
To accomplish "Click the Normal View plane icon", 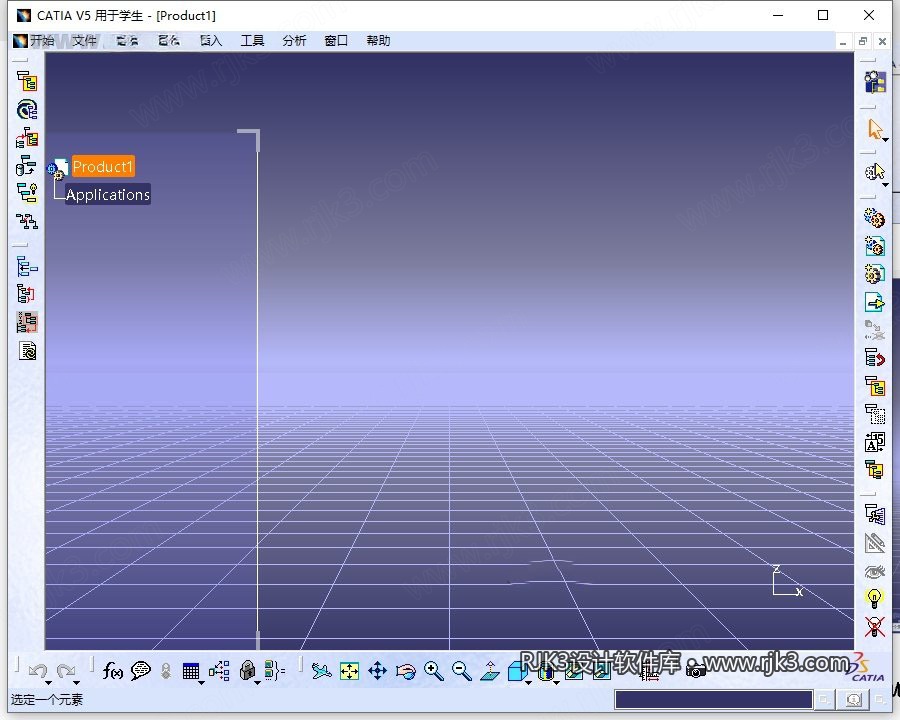I will coord(490,671).
